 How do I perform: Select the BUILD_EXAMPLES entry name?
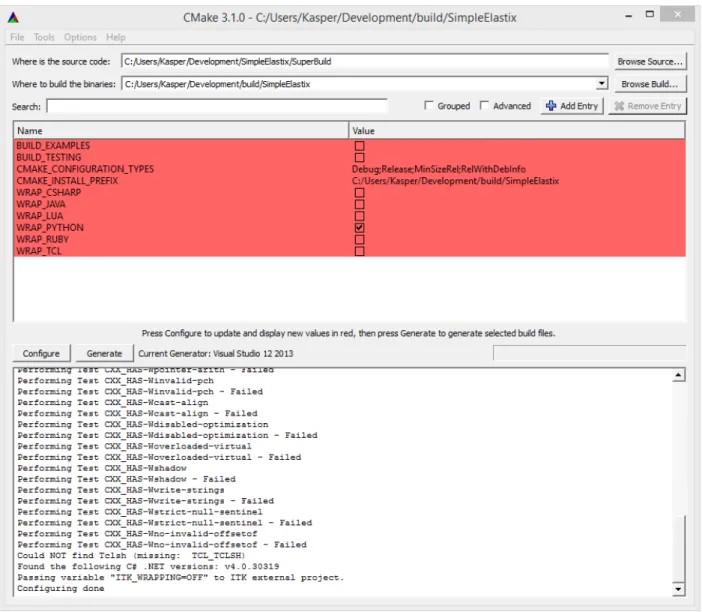(53, 146)
